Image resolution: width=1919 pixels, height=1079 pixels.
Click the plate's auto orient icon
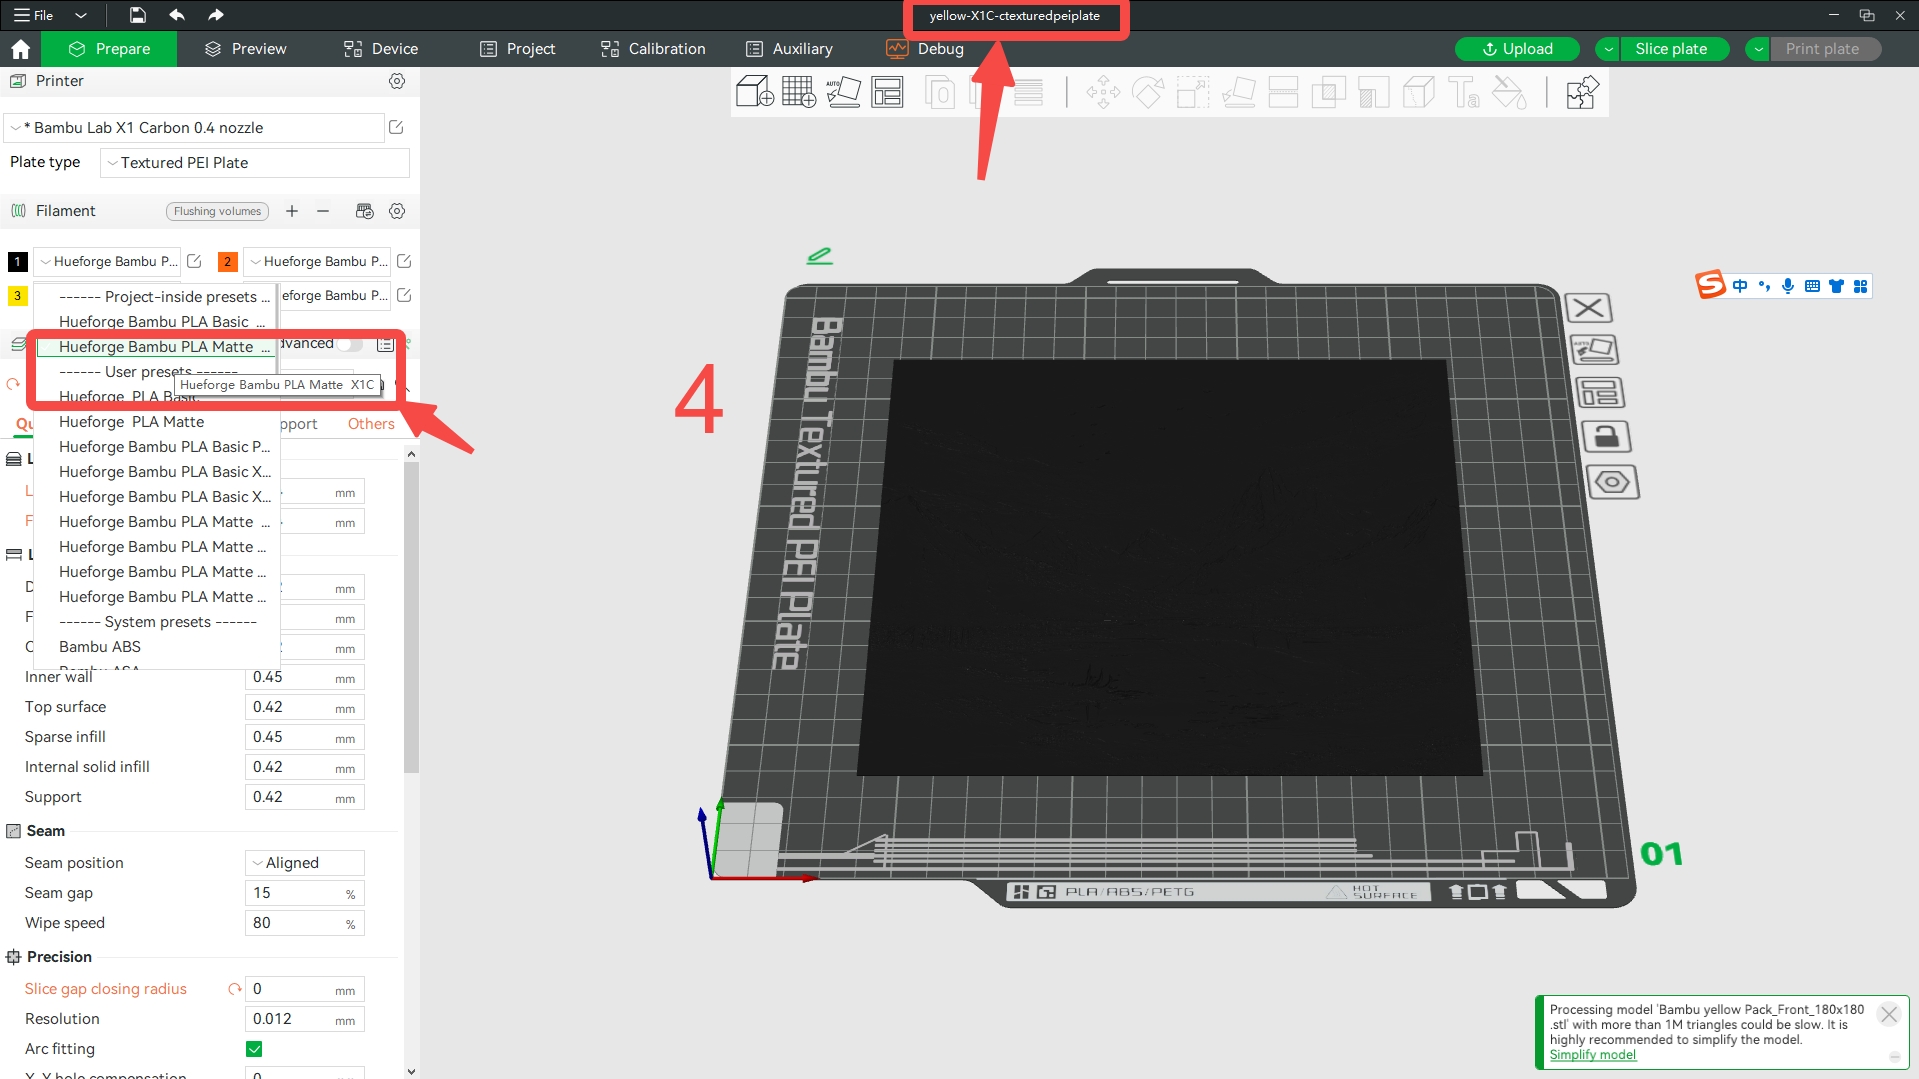point(1595,350)
